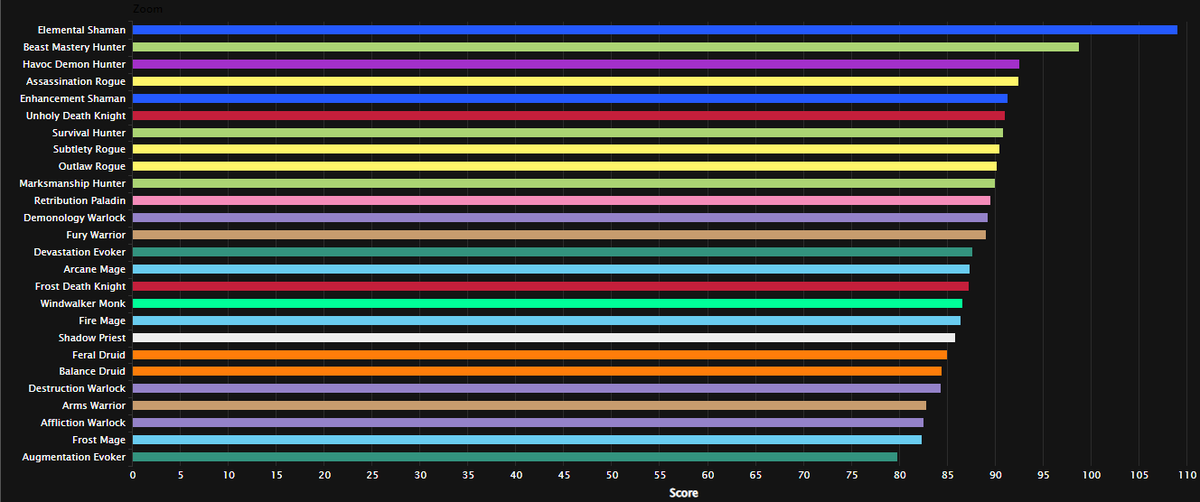
Task: Select the Havoc Demon Hunter label
Action: (75, 64)
